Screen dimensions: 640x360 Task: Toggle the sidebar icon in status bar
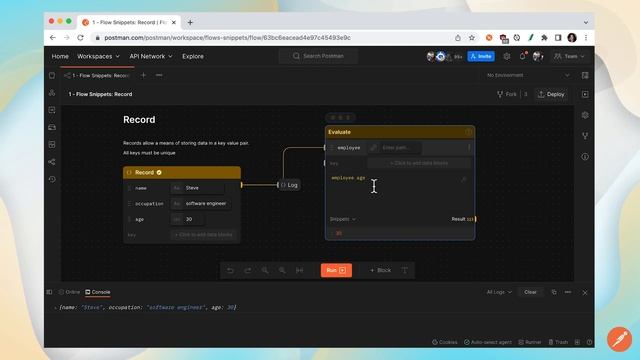click(49, 292)
